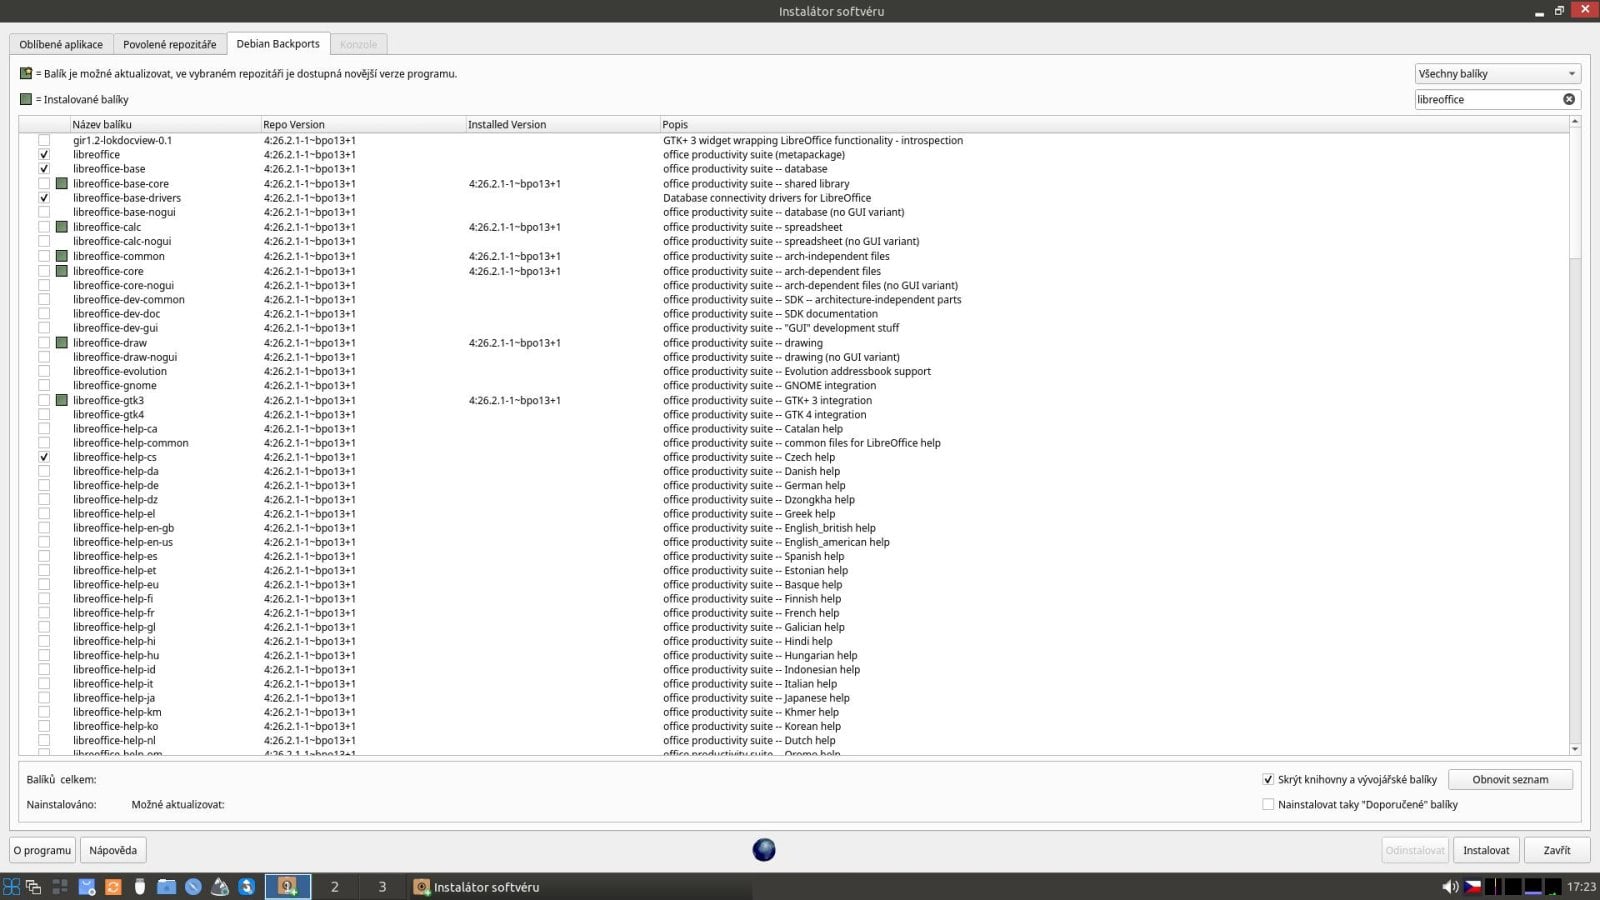Select the 'libreoffice-help-fr' package name
Viewport: 1600px width, 900px height.
[x=114, y=613]
